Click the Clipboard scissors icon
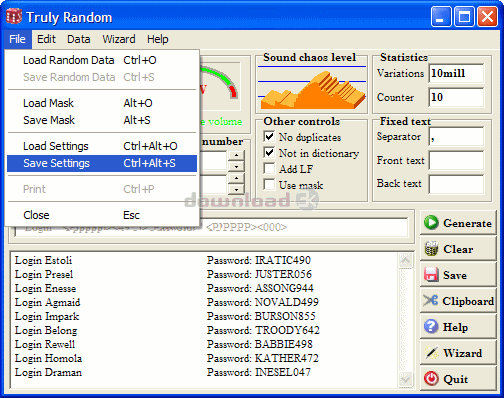504x398 pixels. click(x=431, y=301)
